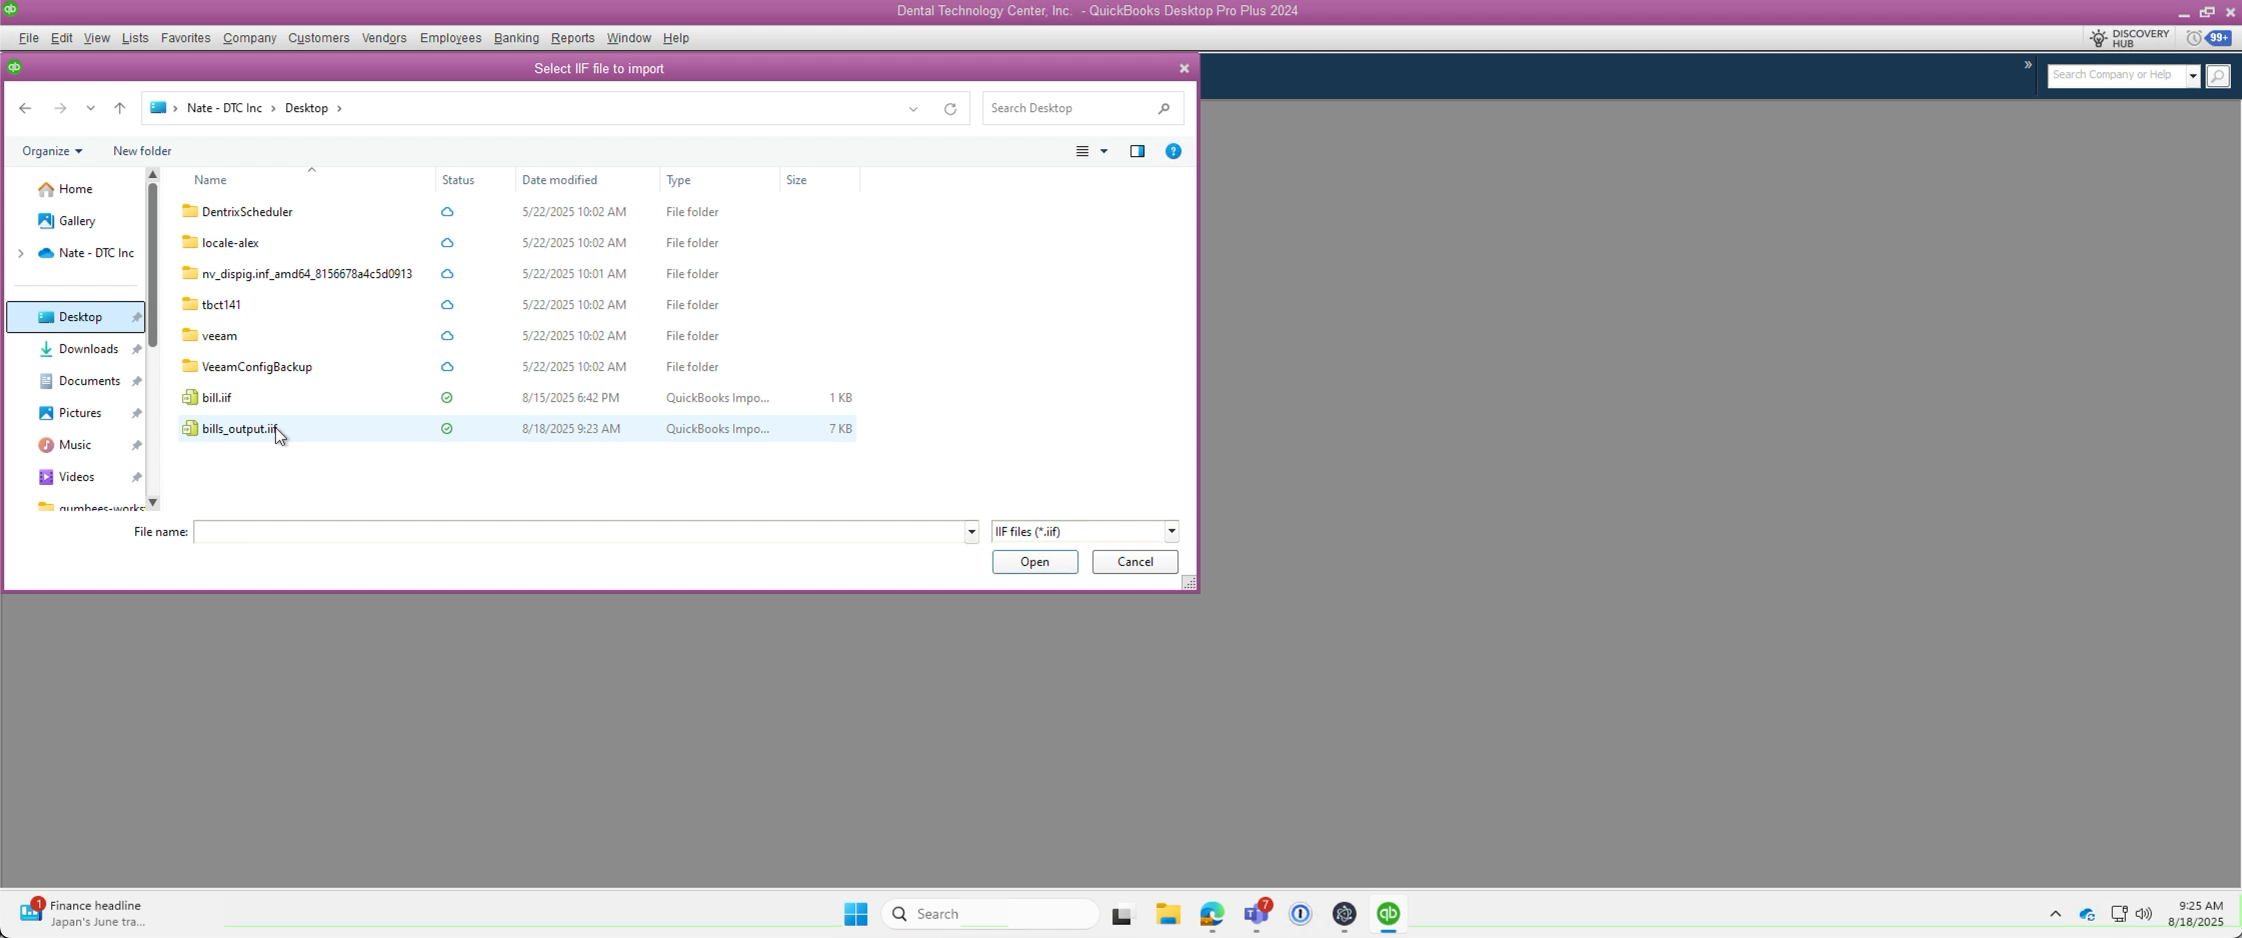
Task: Open the Discovery Hub icon
Action: (x=2129, y=38)
